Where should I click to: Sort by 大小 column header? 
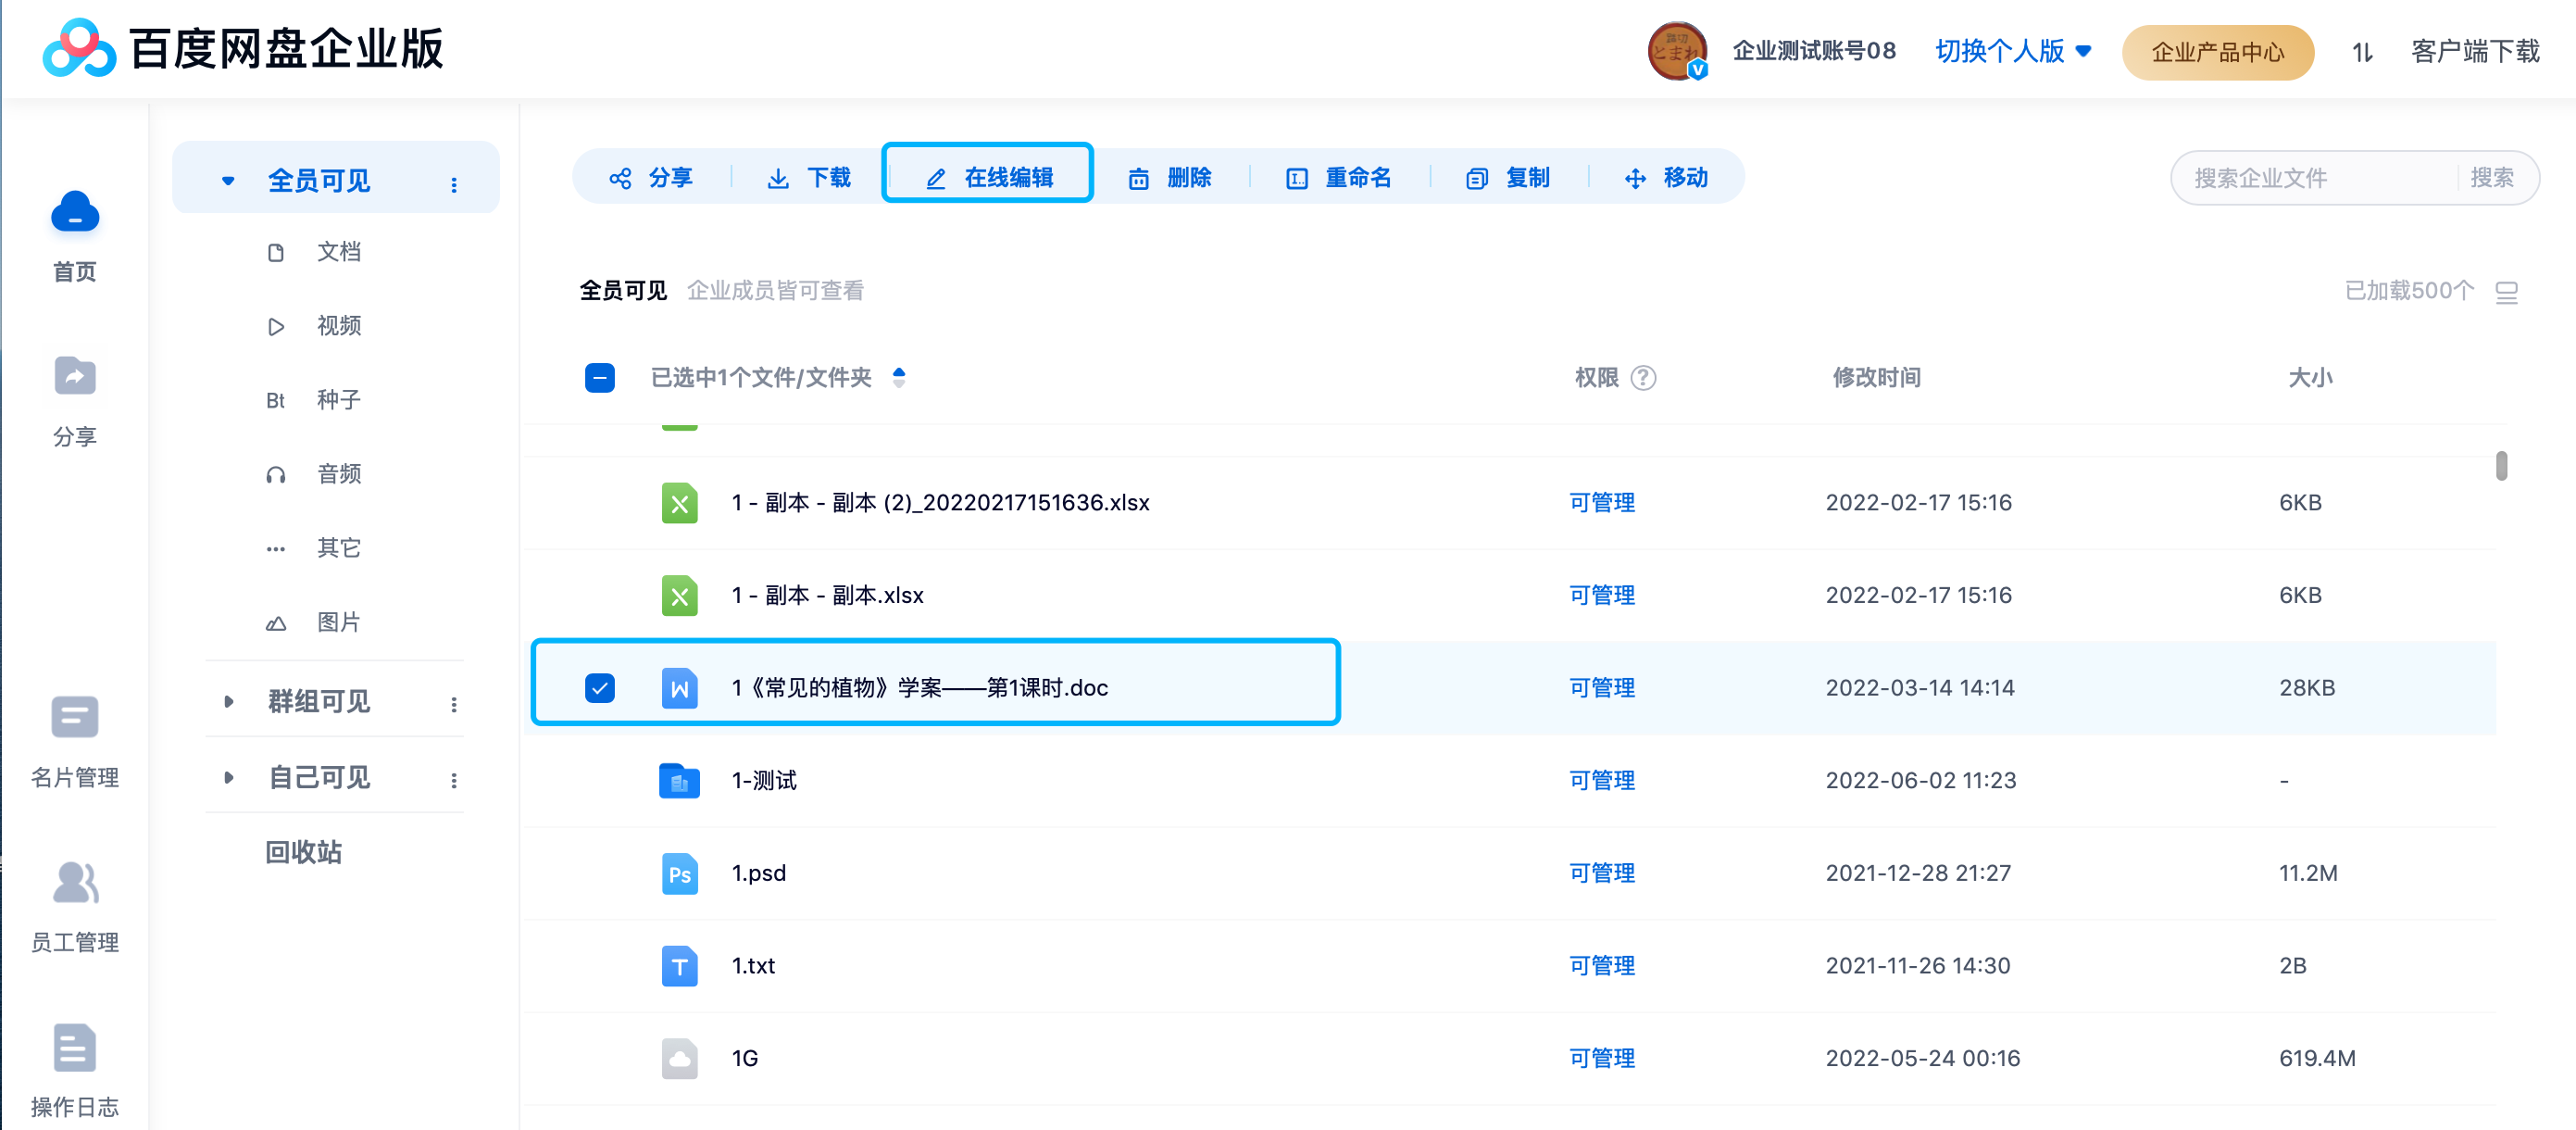coord(2310,378)
